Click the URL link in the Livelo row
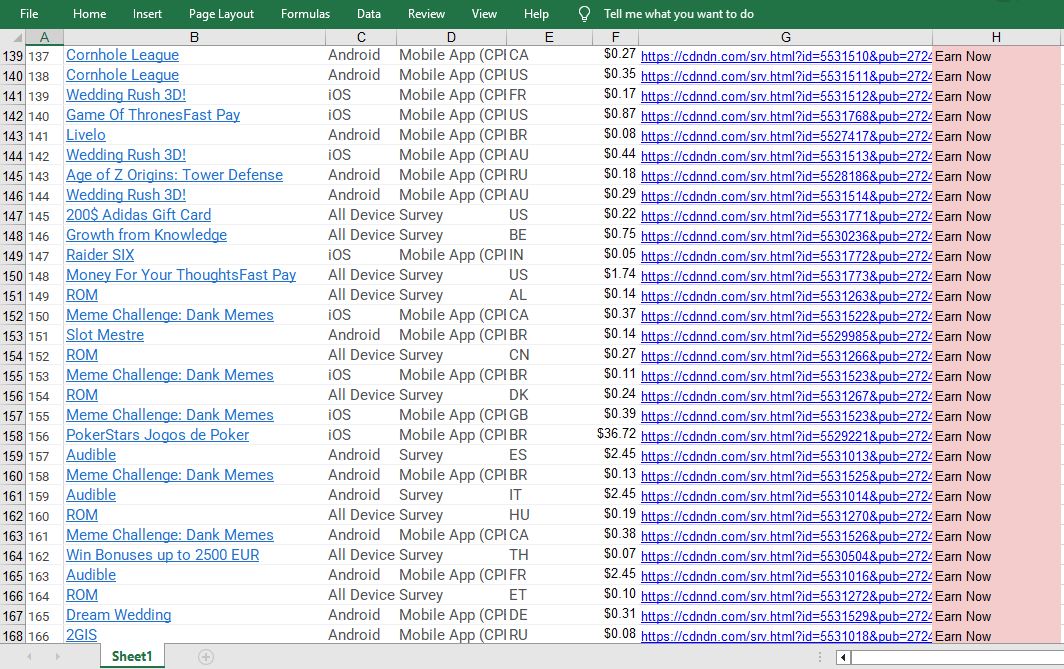 pyautogui.click(x=785, y=136)
